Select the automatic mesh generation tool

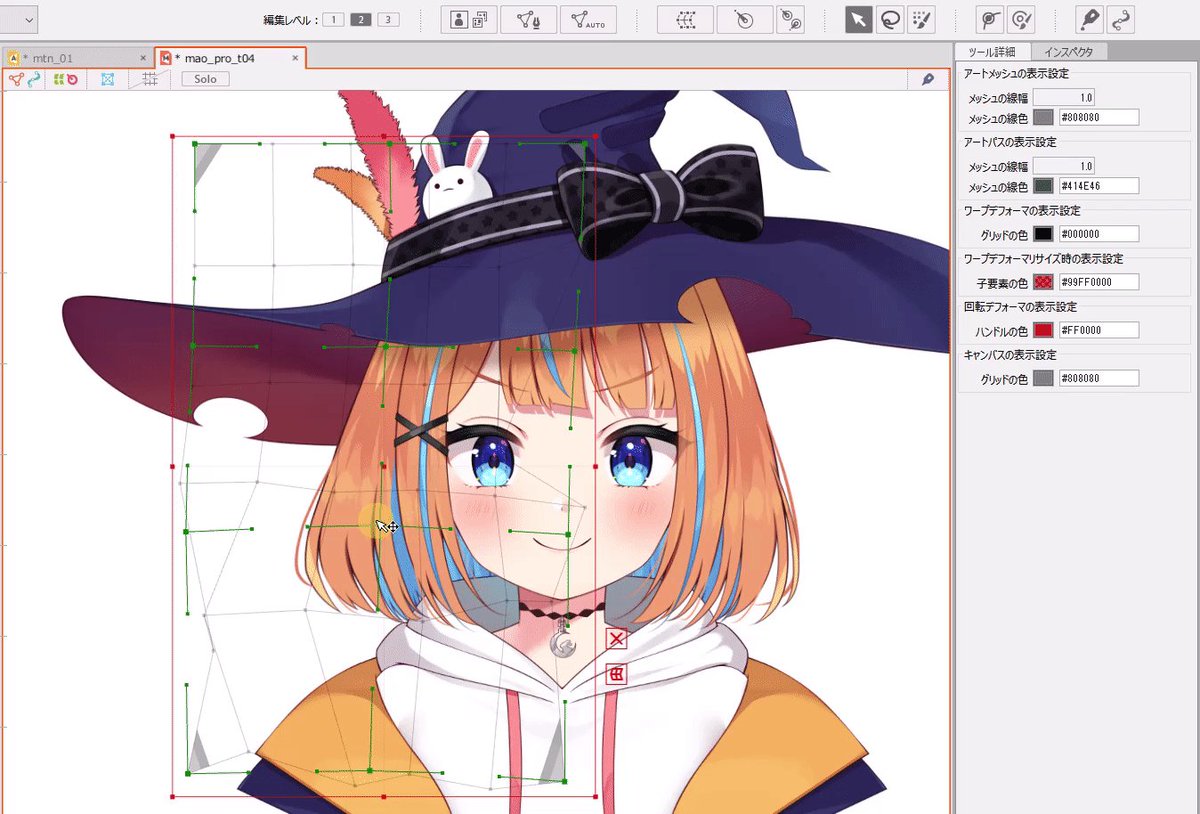[x=589, y=19]
